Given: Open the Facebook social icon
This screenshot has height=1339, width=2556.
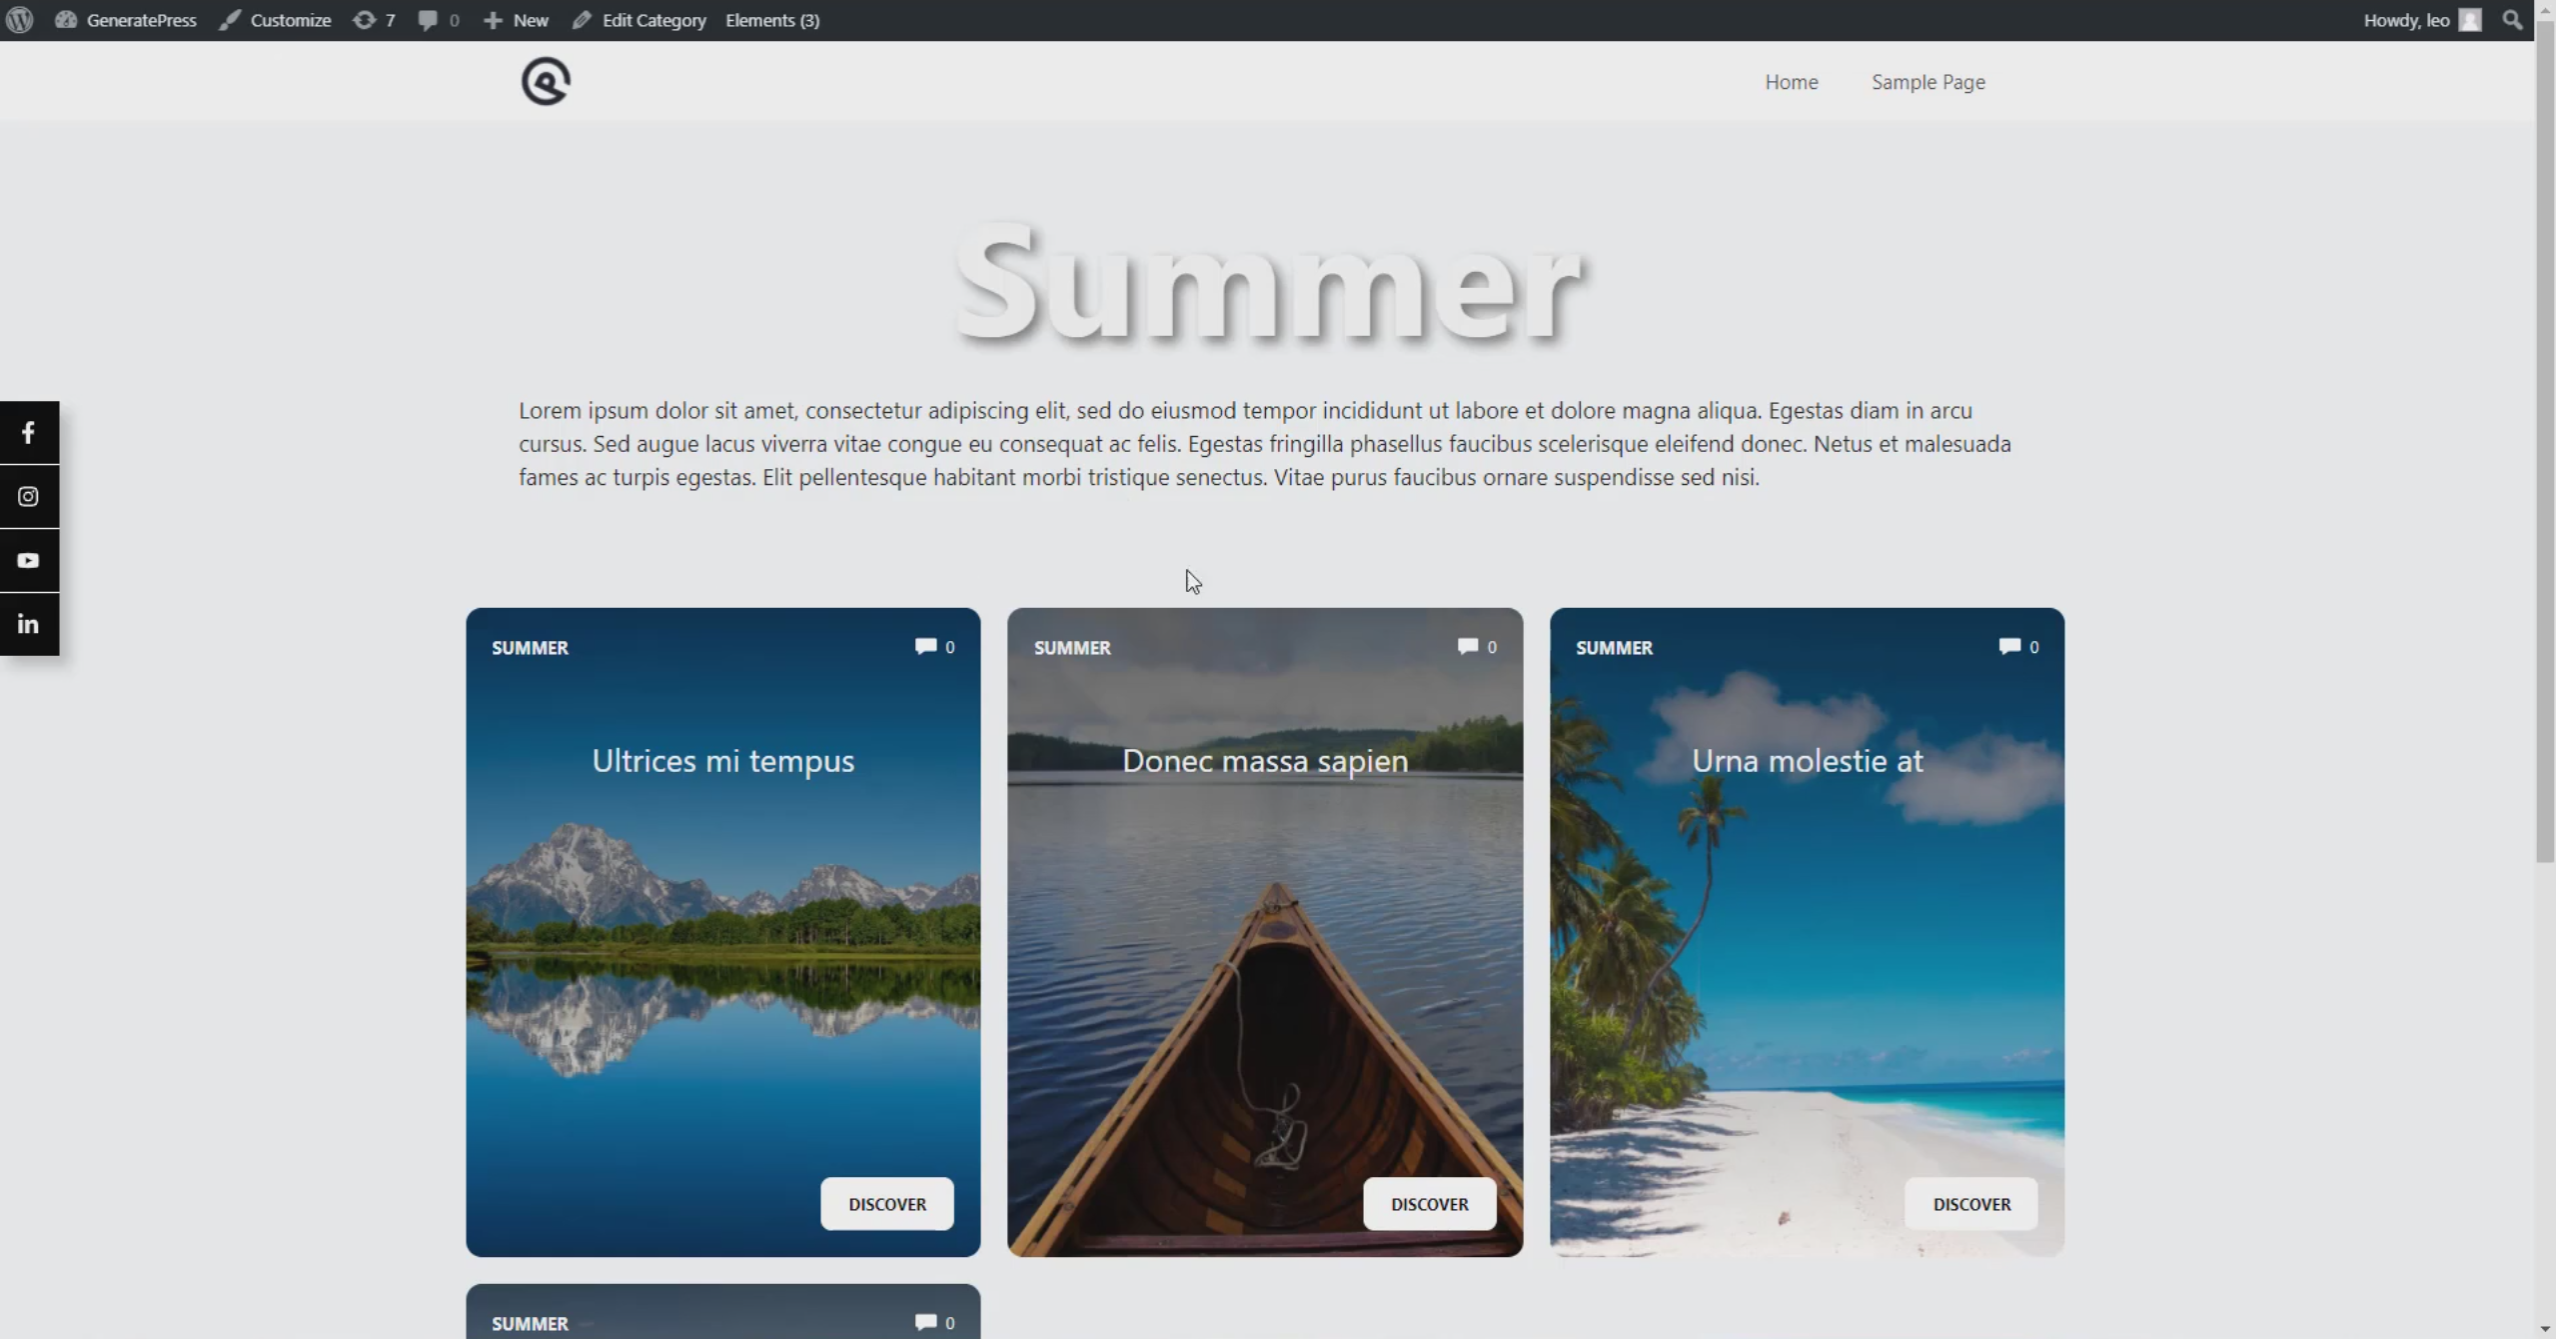Looking at the screenshot, I should [x=29, y=433].
